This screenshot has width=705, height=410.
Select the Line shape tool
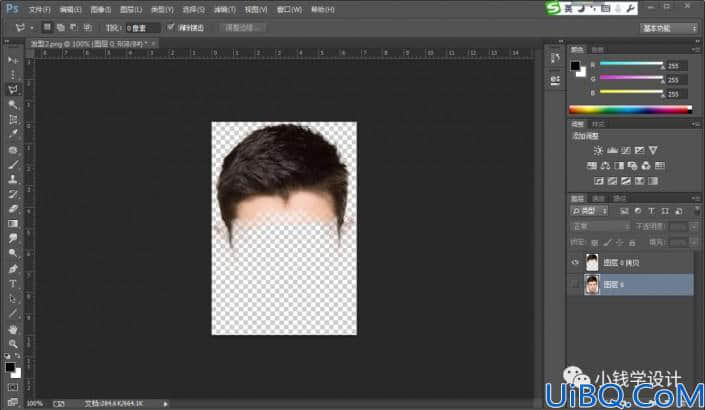pyautogui.click(x=13, y=313)
